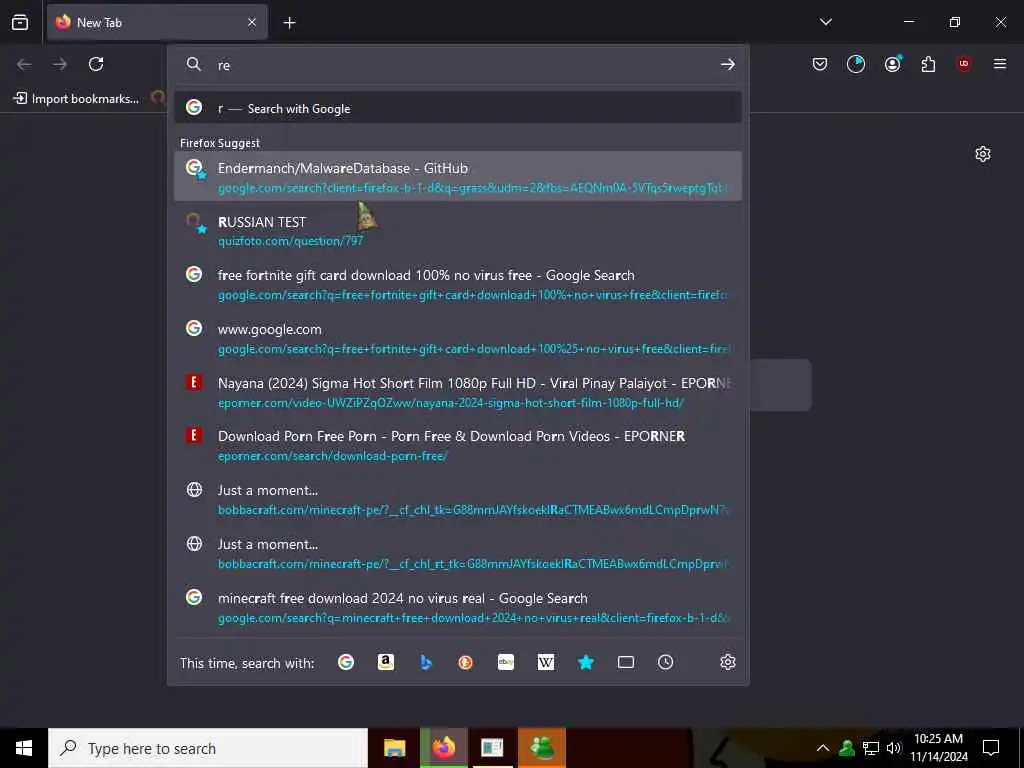Search in history with the clock icon
The image size is (1024, 768).
[665, 662]
